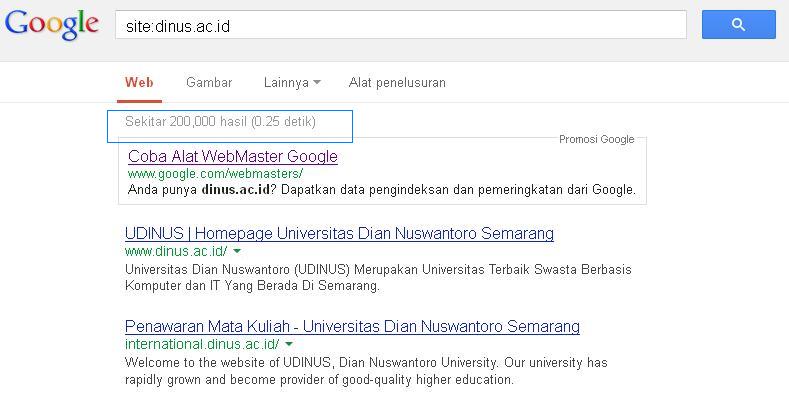This screenshot has width=789, height=412.
Task: Open the Coba Alat WebMaster Google link
Action: point(232,156)
